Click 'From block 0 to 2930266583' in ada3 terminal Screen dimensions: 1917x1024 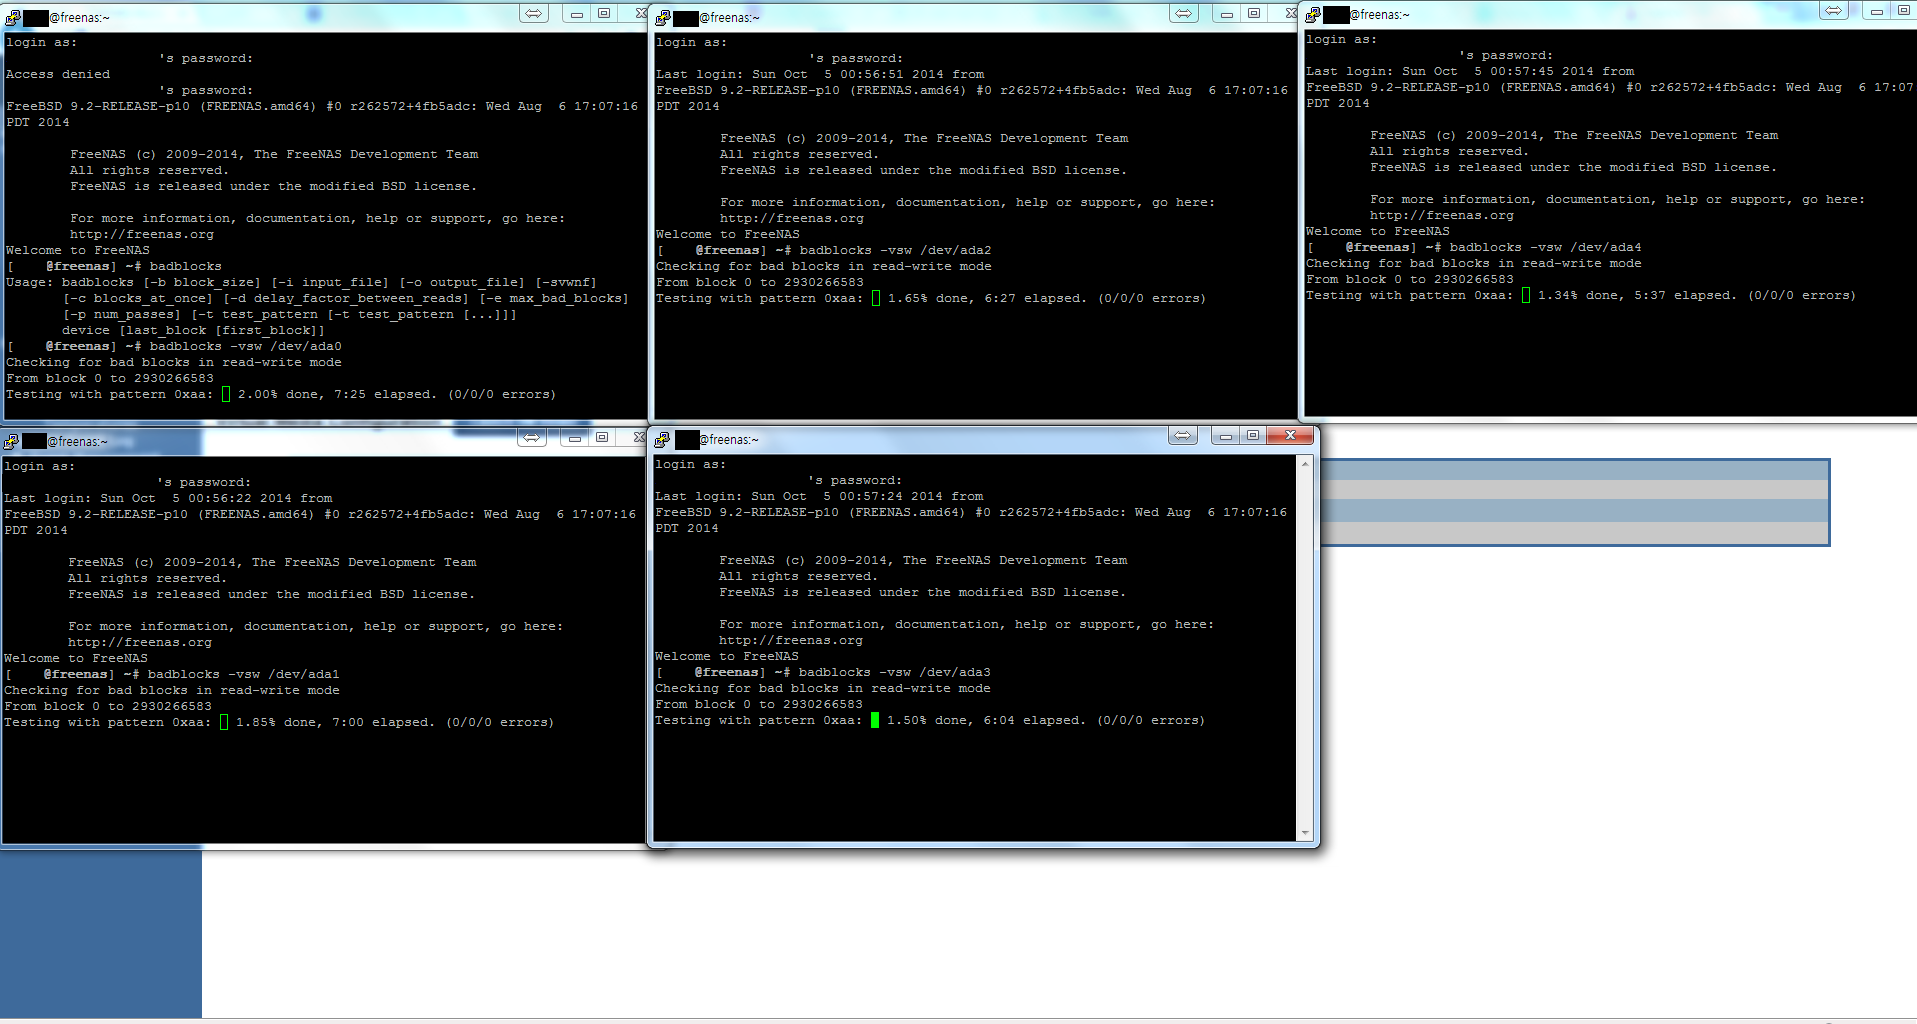(759, 705)
